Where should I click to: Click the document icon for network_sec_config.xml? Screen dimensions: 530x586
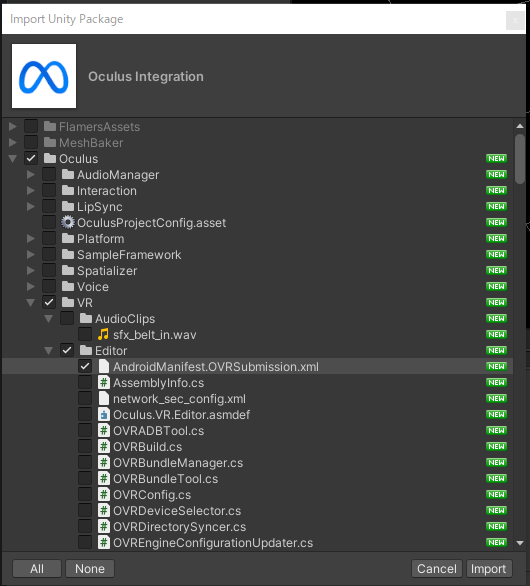104,398
